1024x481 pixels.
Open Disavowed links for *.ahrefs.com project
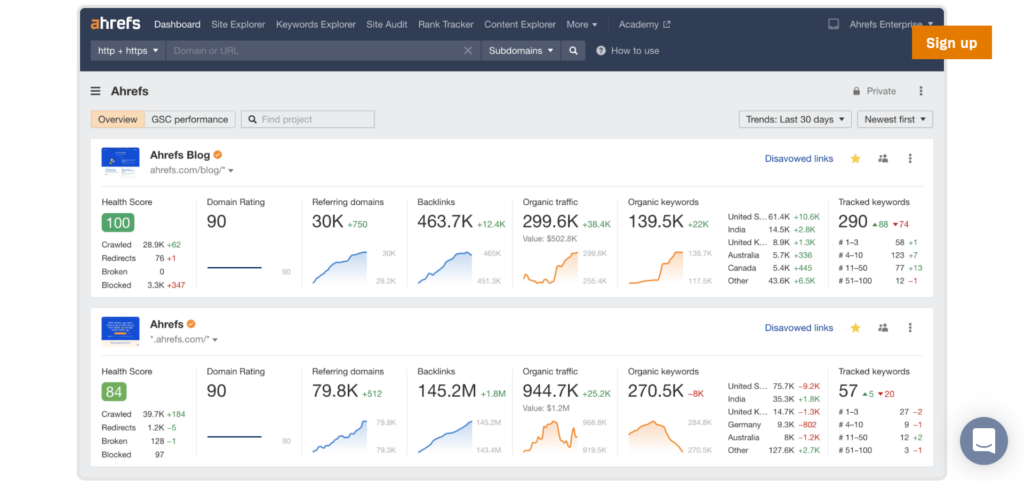(799, 328)
